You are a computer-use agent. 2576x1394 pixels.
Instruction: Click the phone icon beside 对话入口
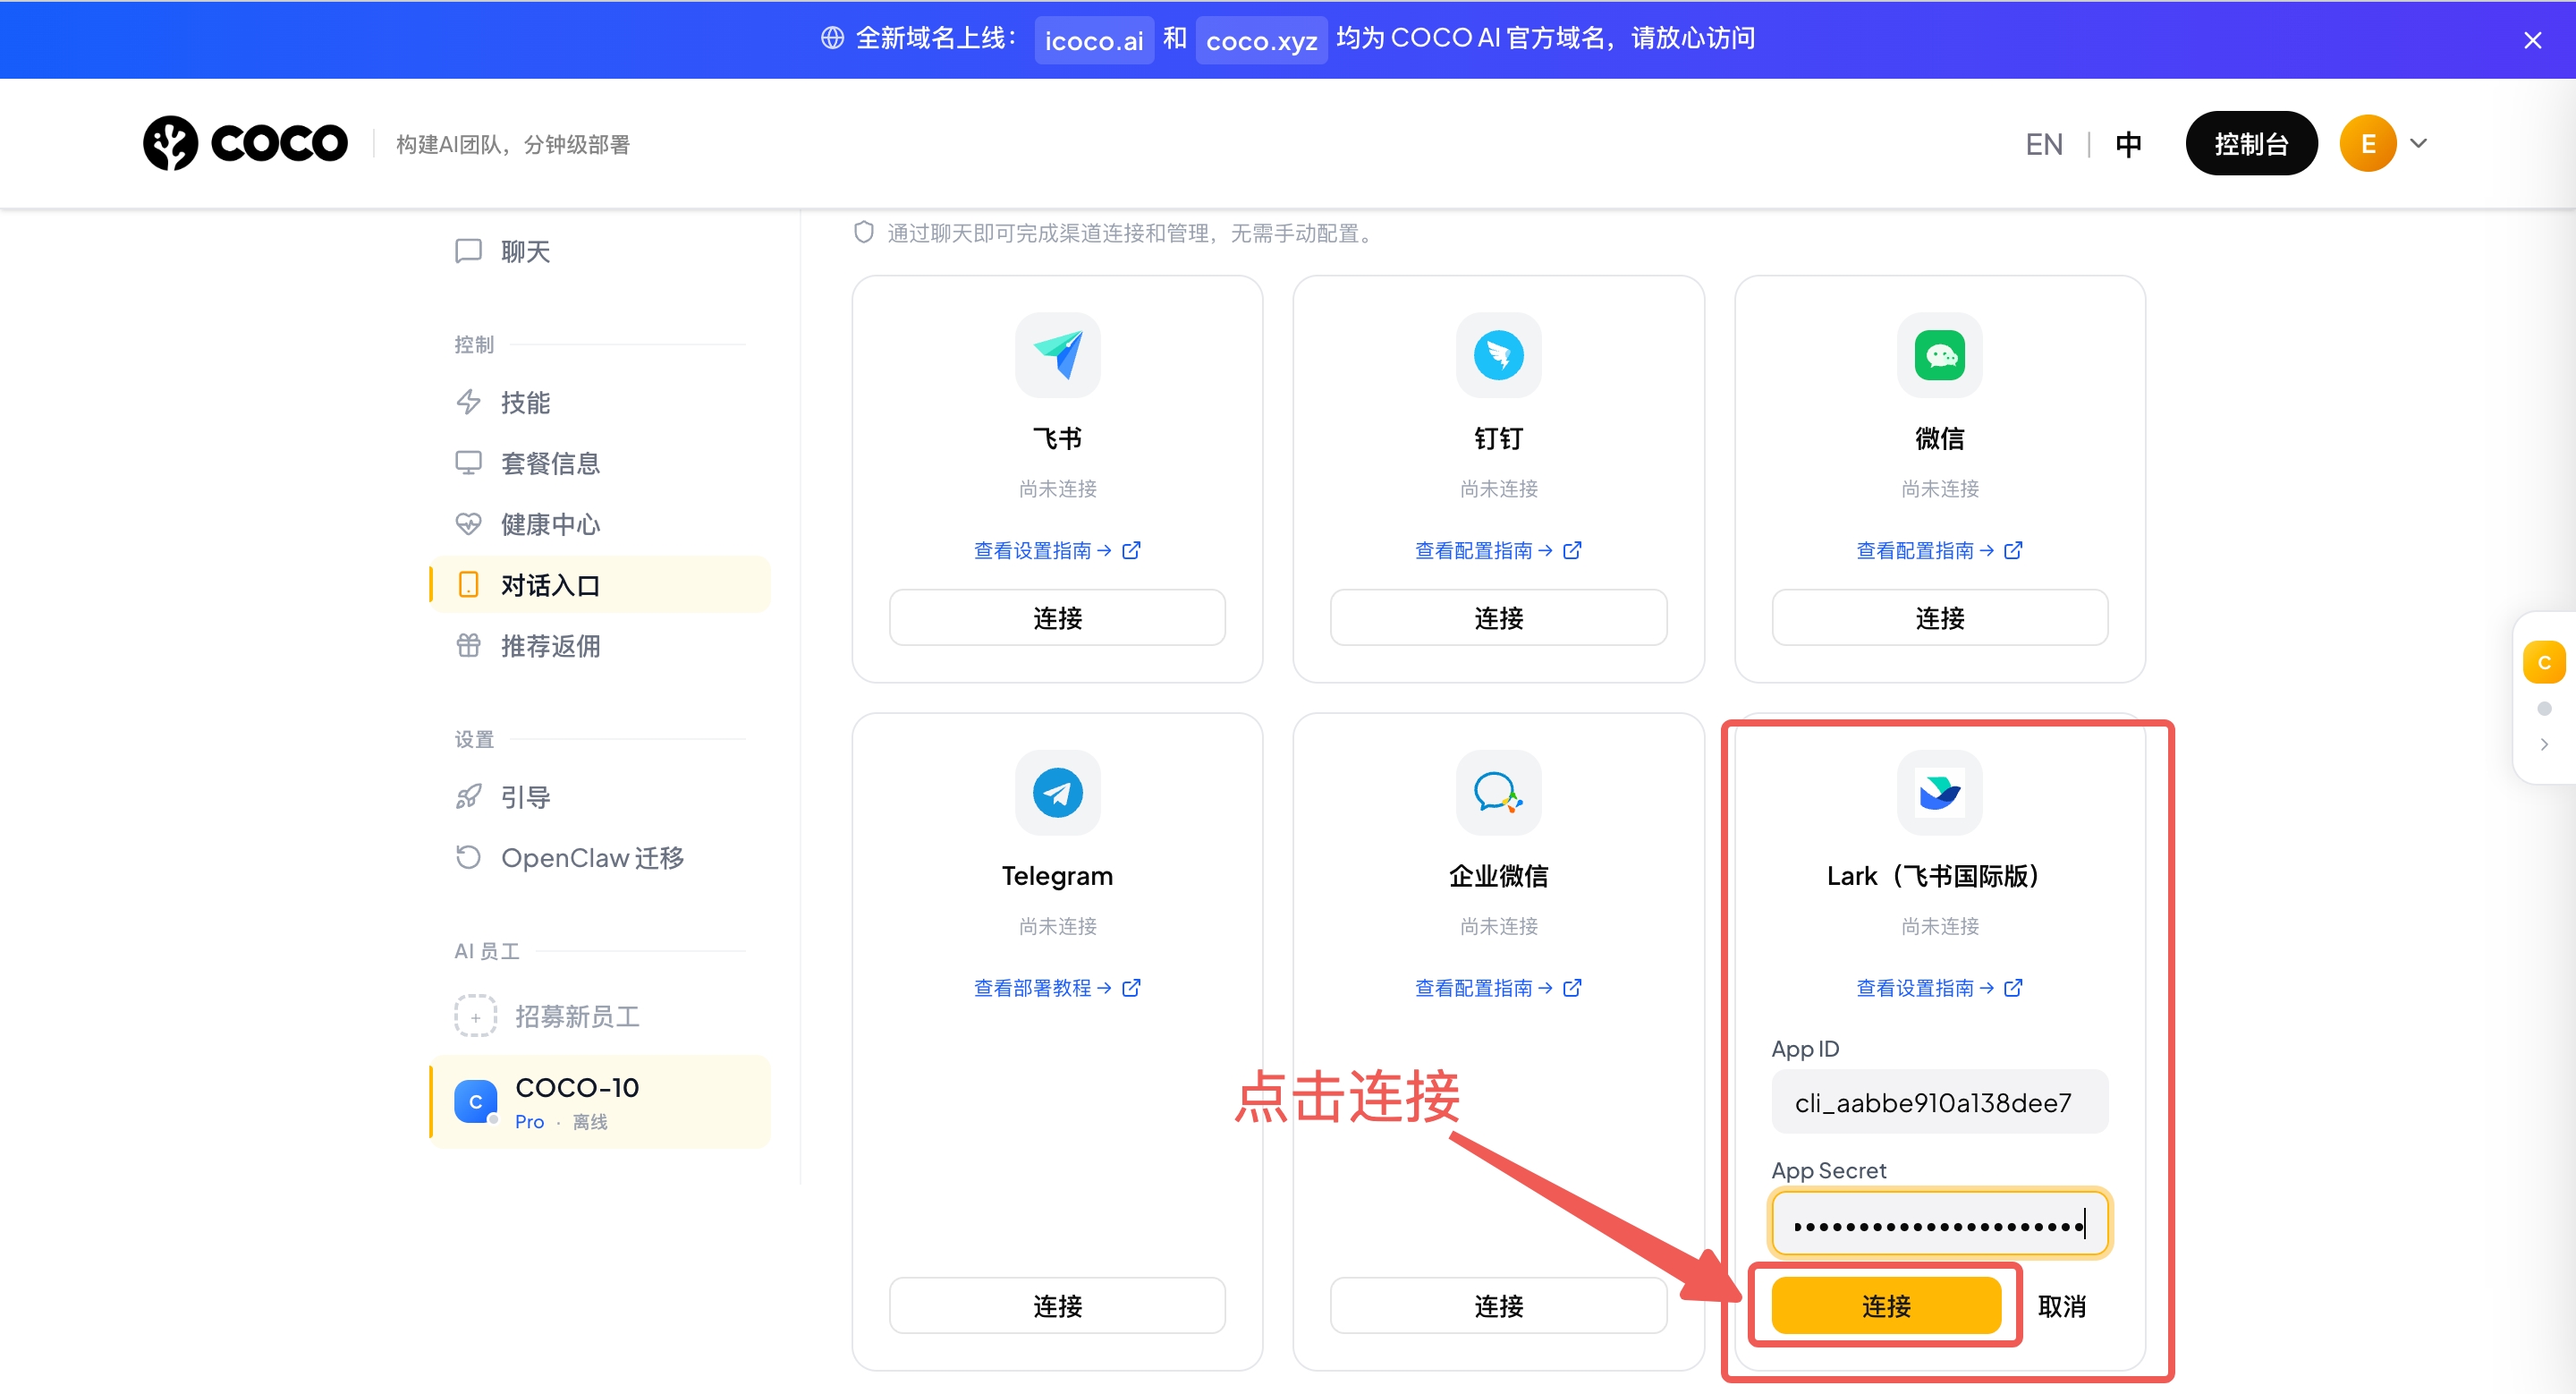pos(468,585)
